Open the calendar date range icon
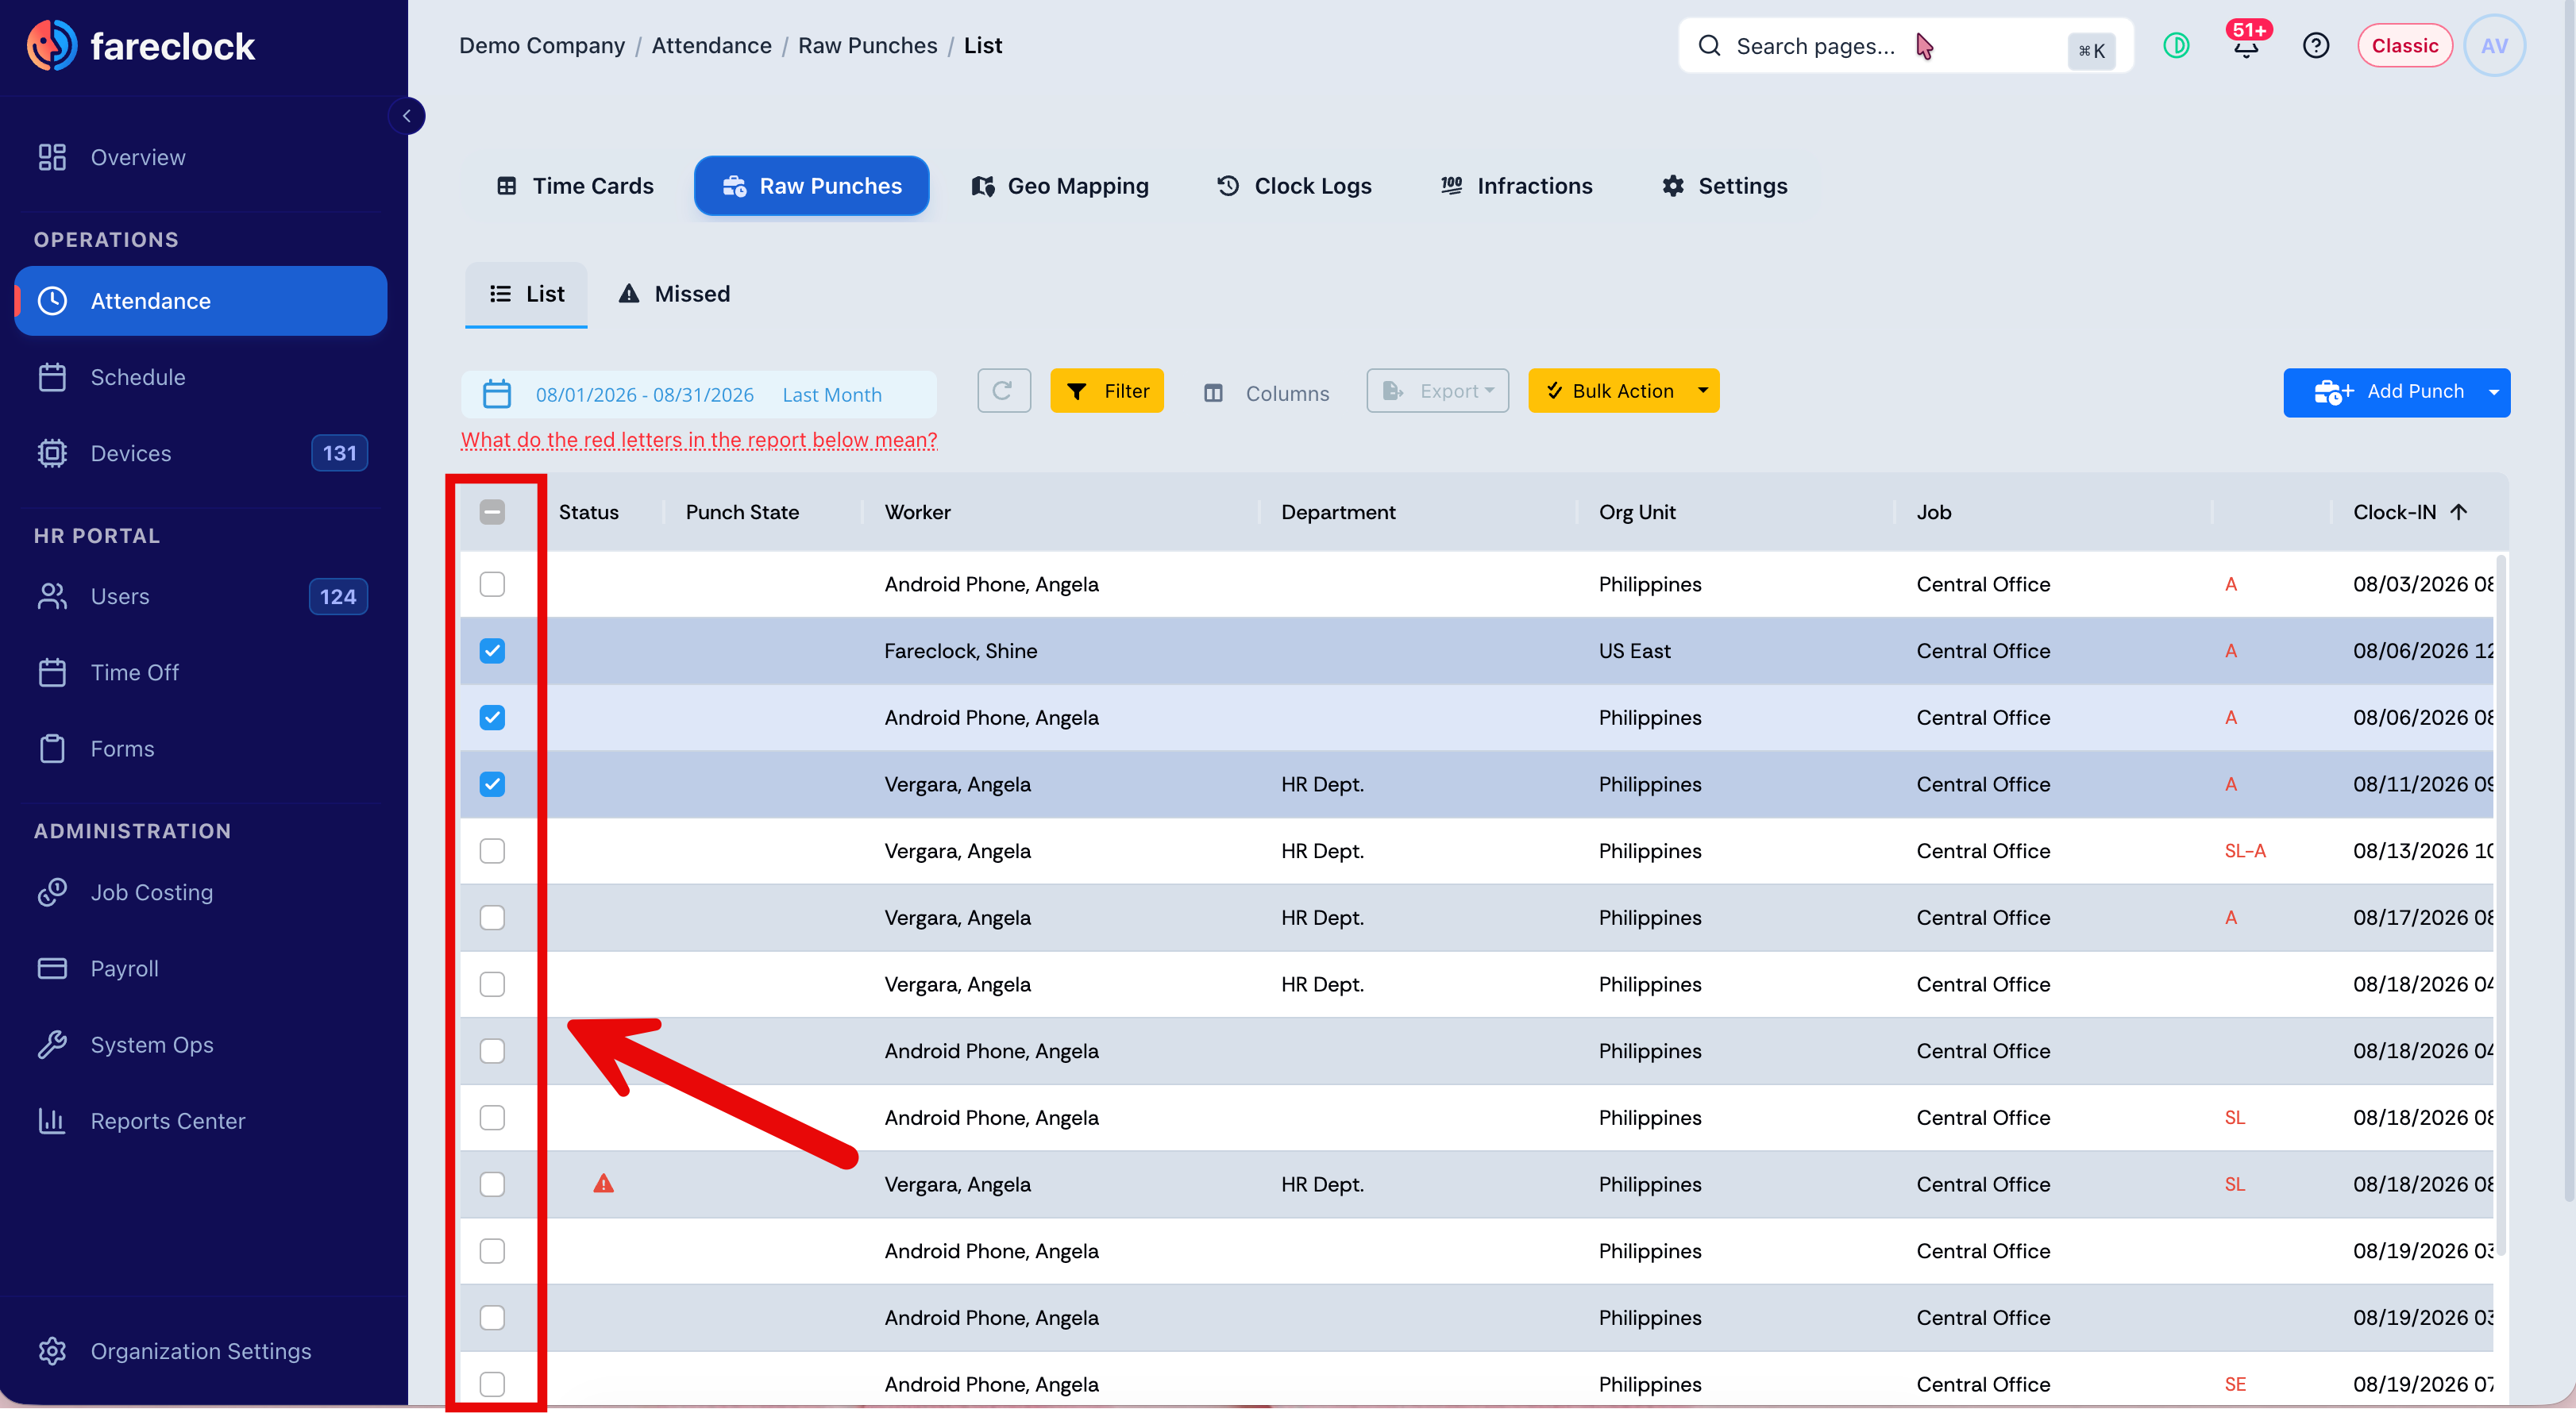 [x=497, y=394]
